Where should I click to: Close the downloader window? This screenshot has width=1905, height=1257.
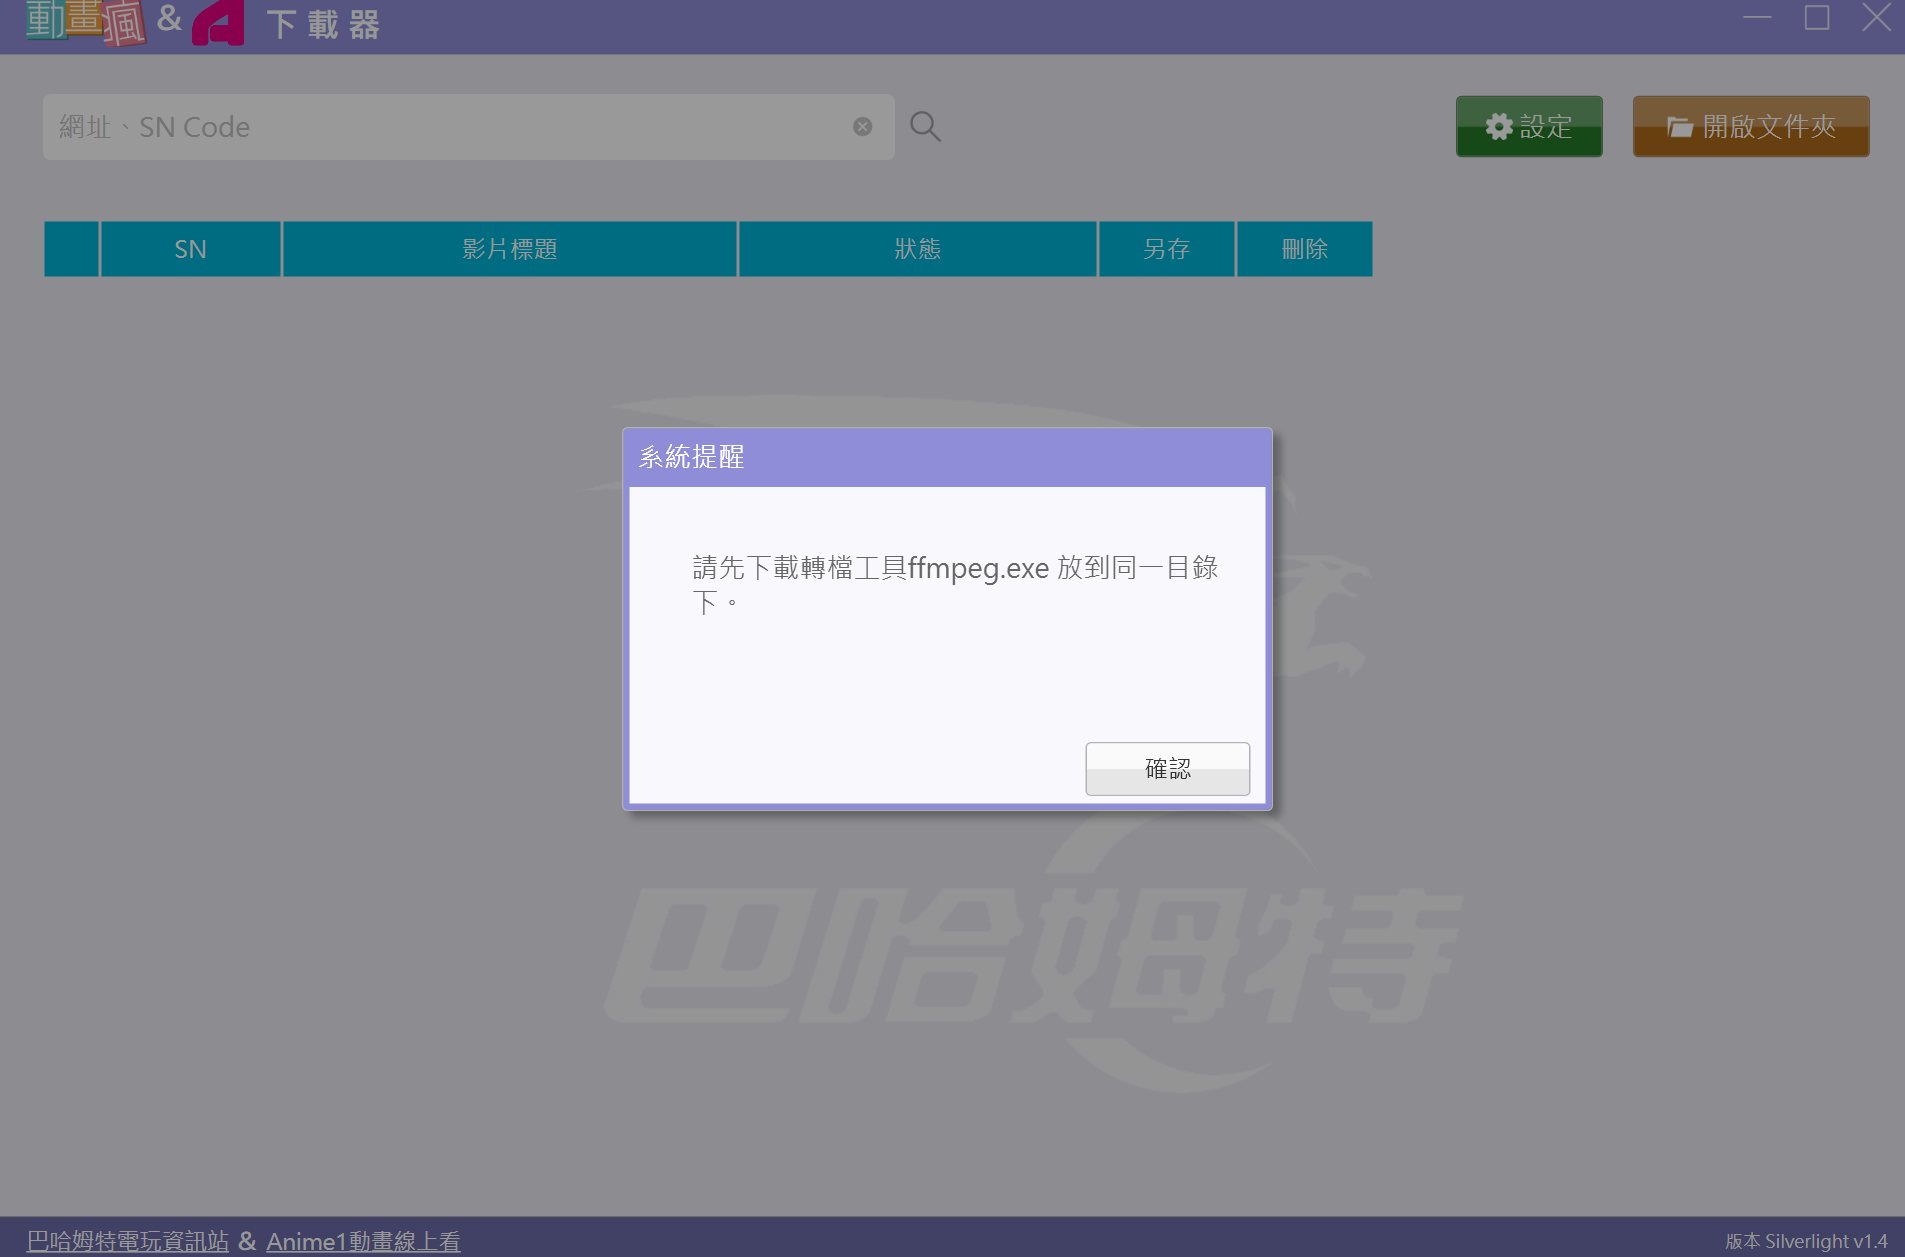(1876, 18)
